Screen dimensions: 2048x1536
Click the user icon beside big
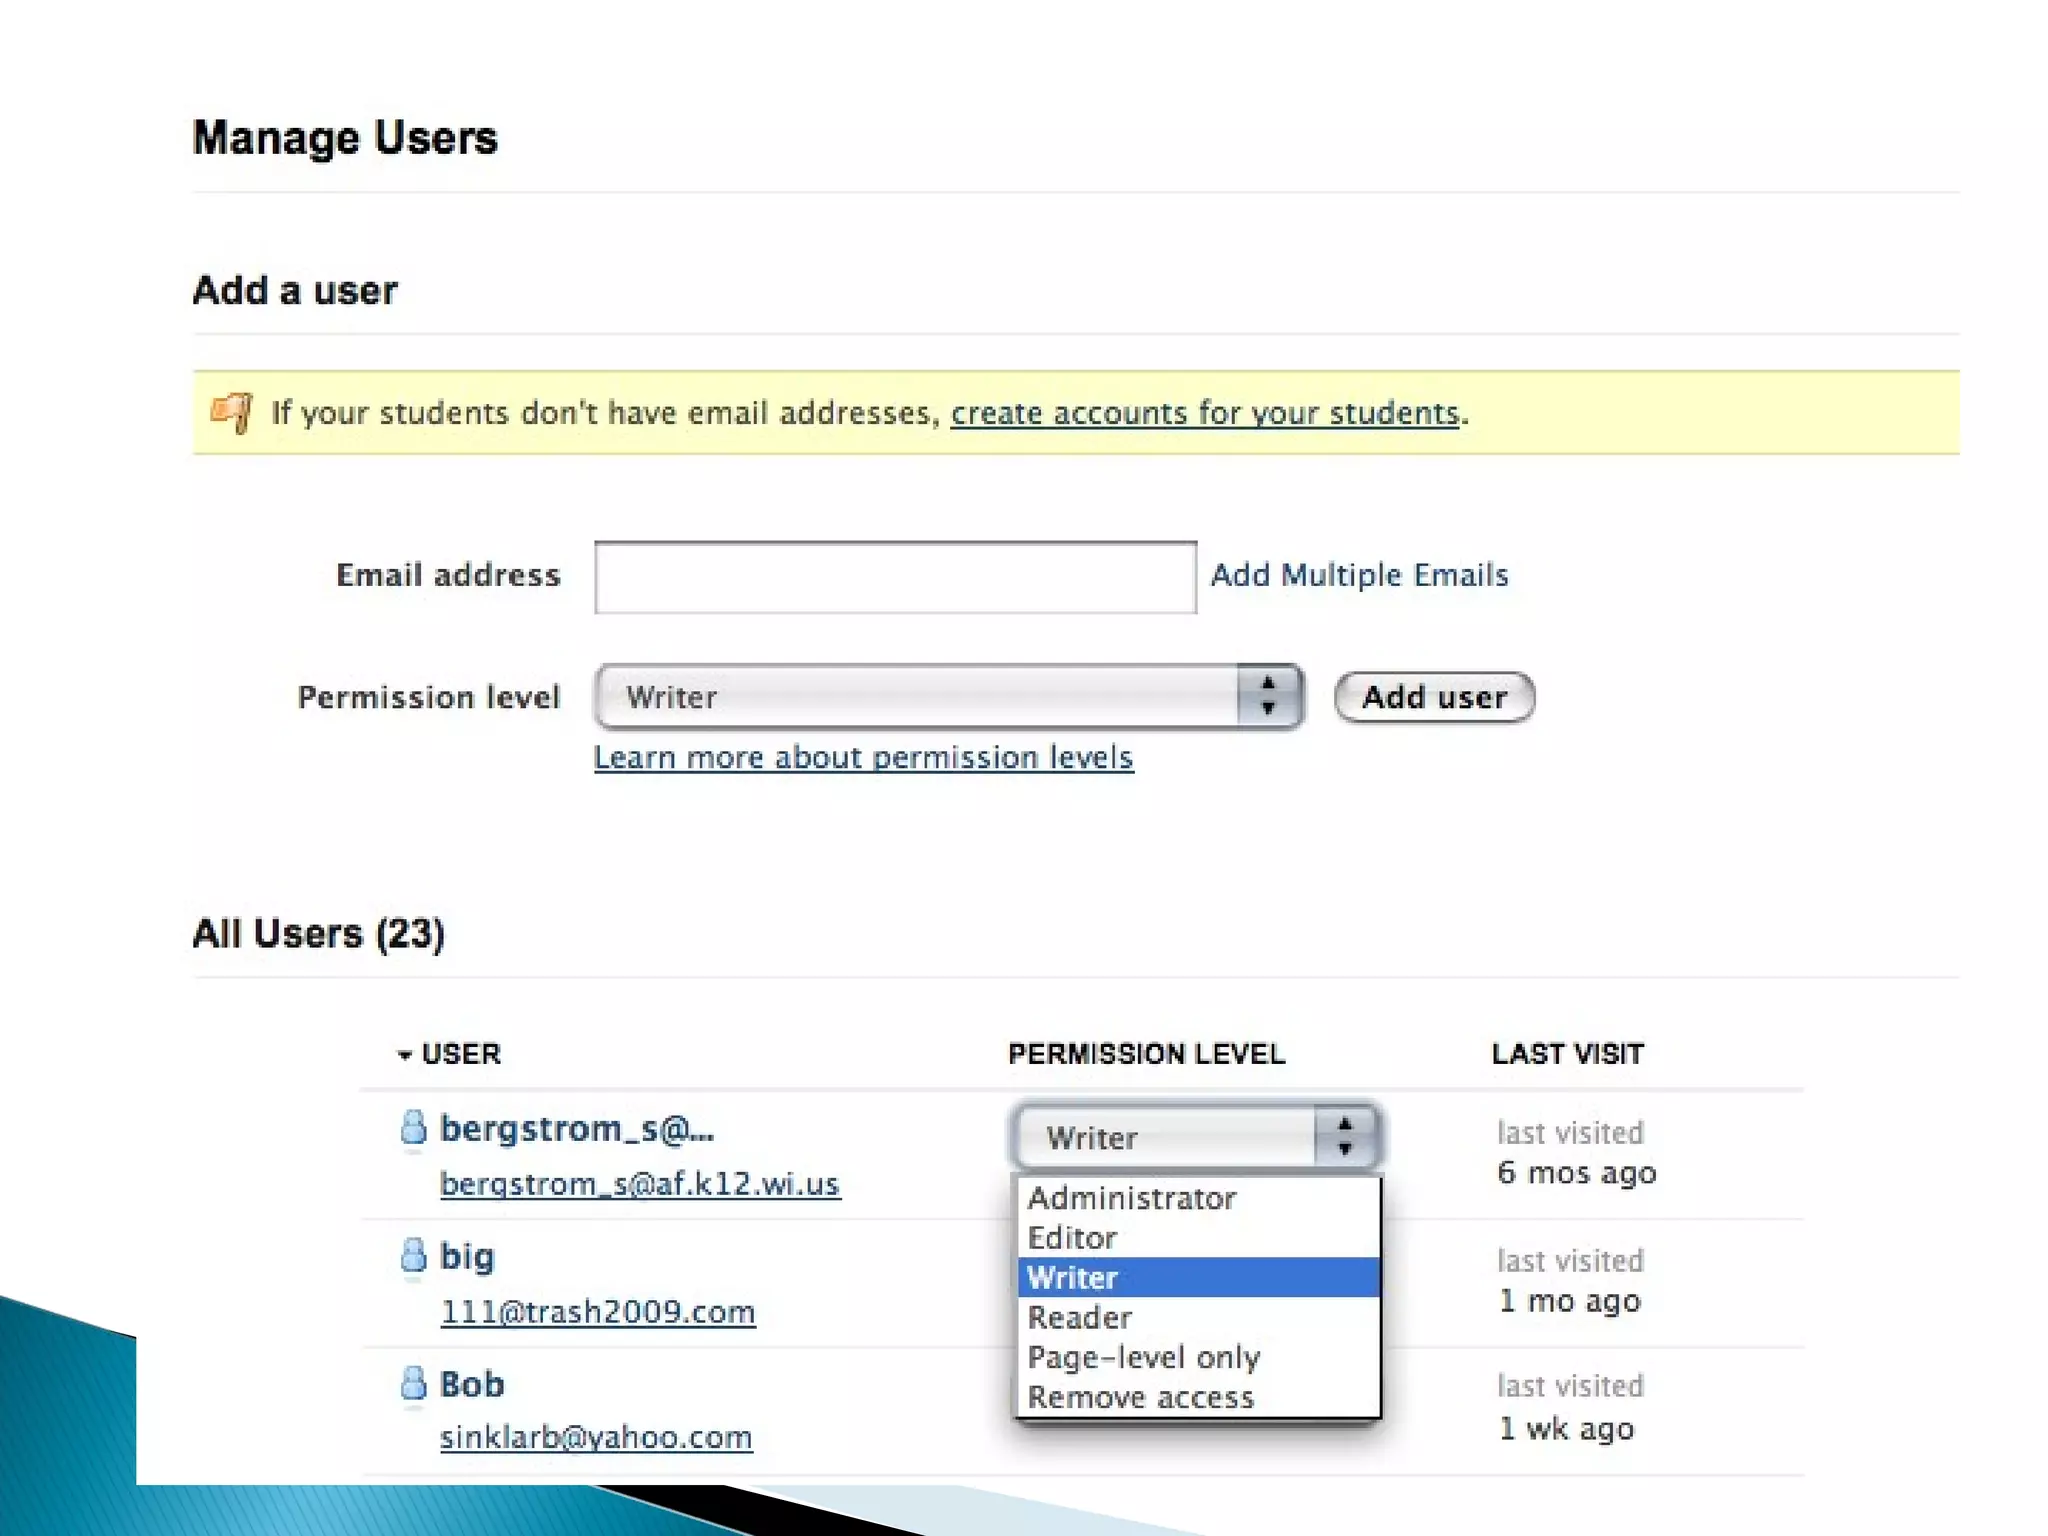413,1256
